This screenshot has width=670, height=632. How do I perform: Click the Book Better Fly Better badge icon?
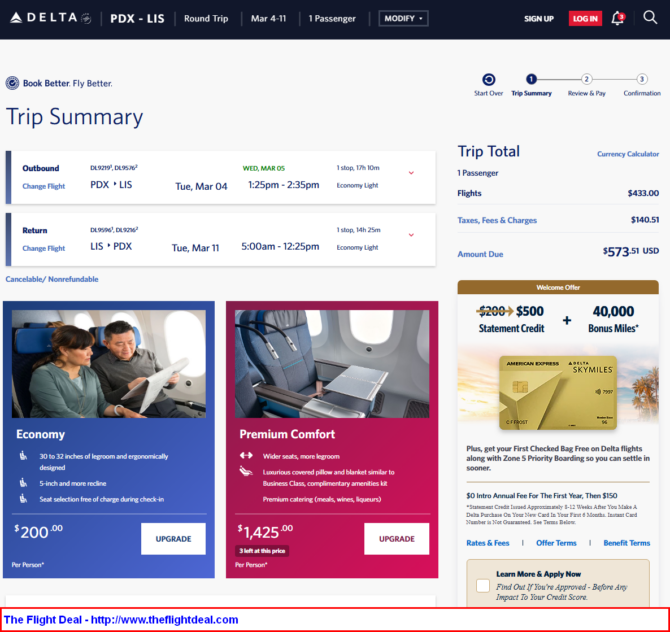pos(13,83)
